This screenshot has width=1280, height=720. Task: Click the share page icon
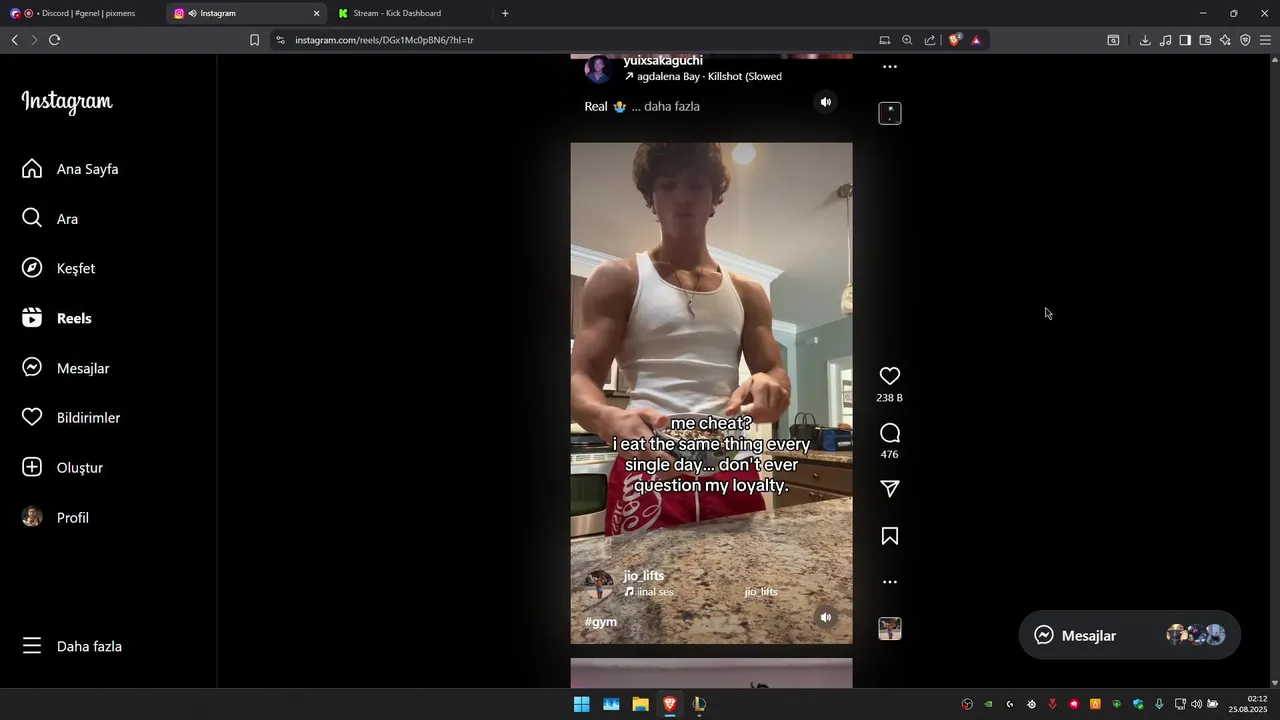click(x=930, y=40)
